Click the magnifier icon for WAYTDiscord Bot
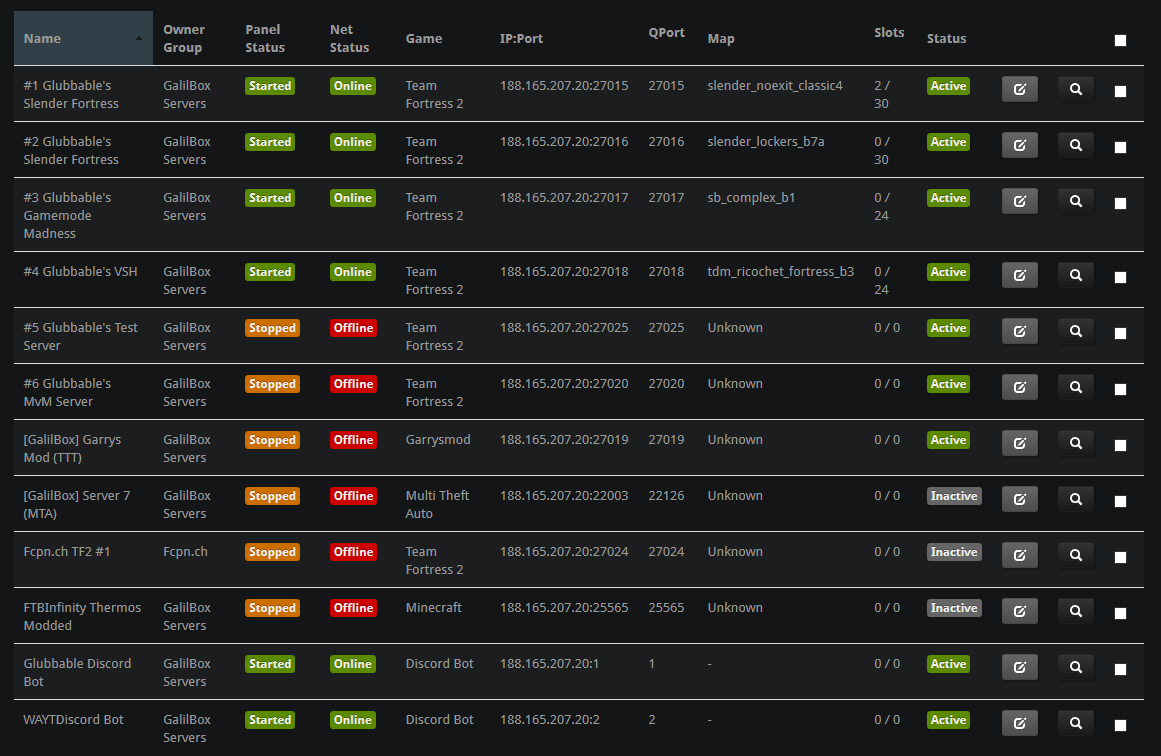Viewport: 1161px width, 756px height. point(1076,723)
